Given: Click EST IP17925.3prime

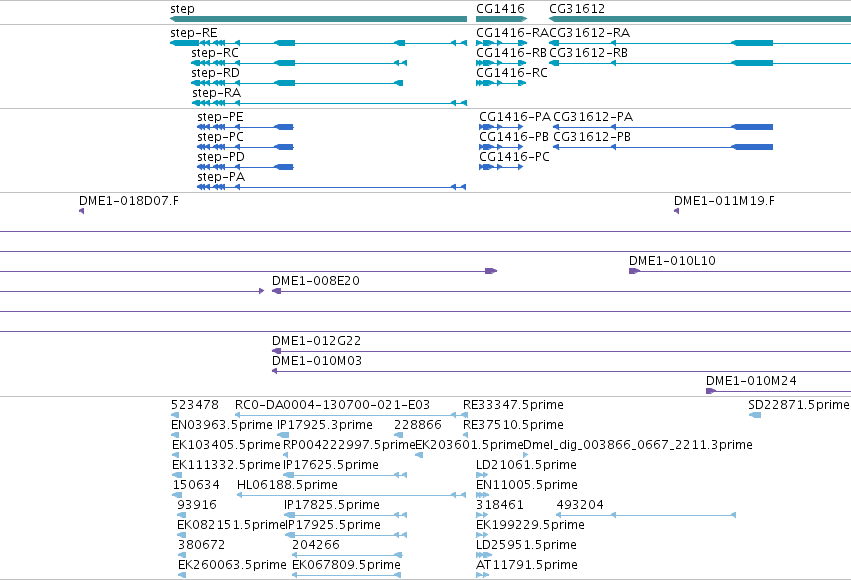Looking at the screenshot, I should point(325,425).
